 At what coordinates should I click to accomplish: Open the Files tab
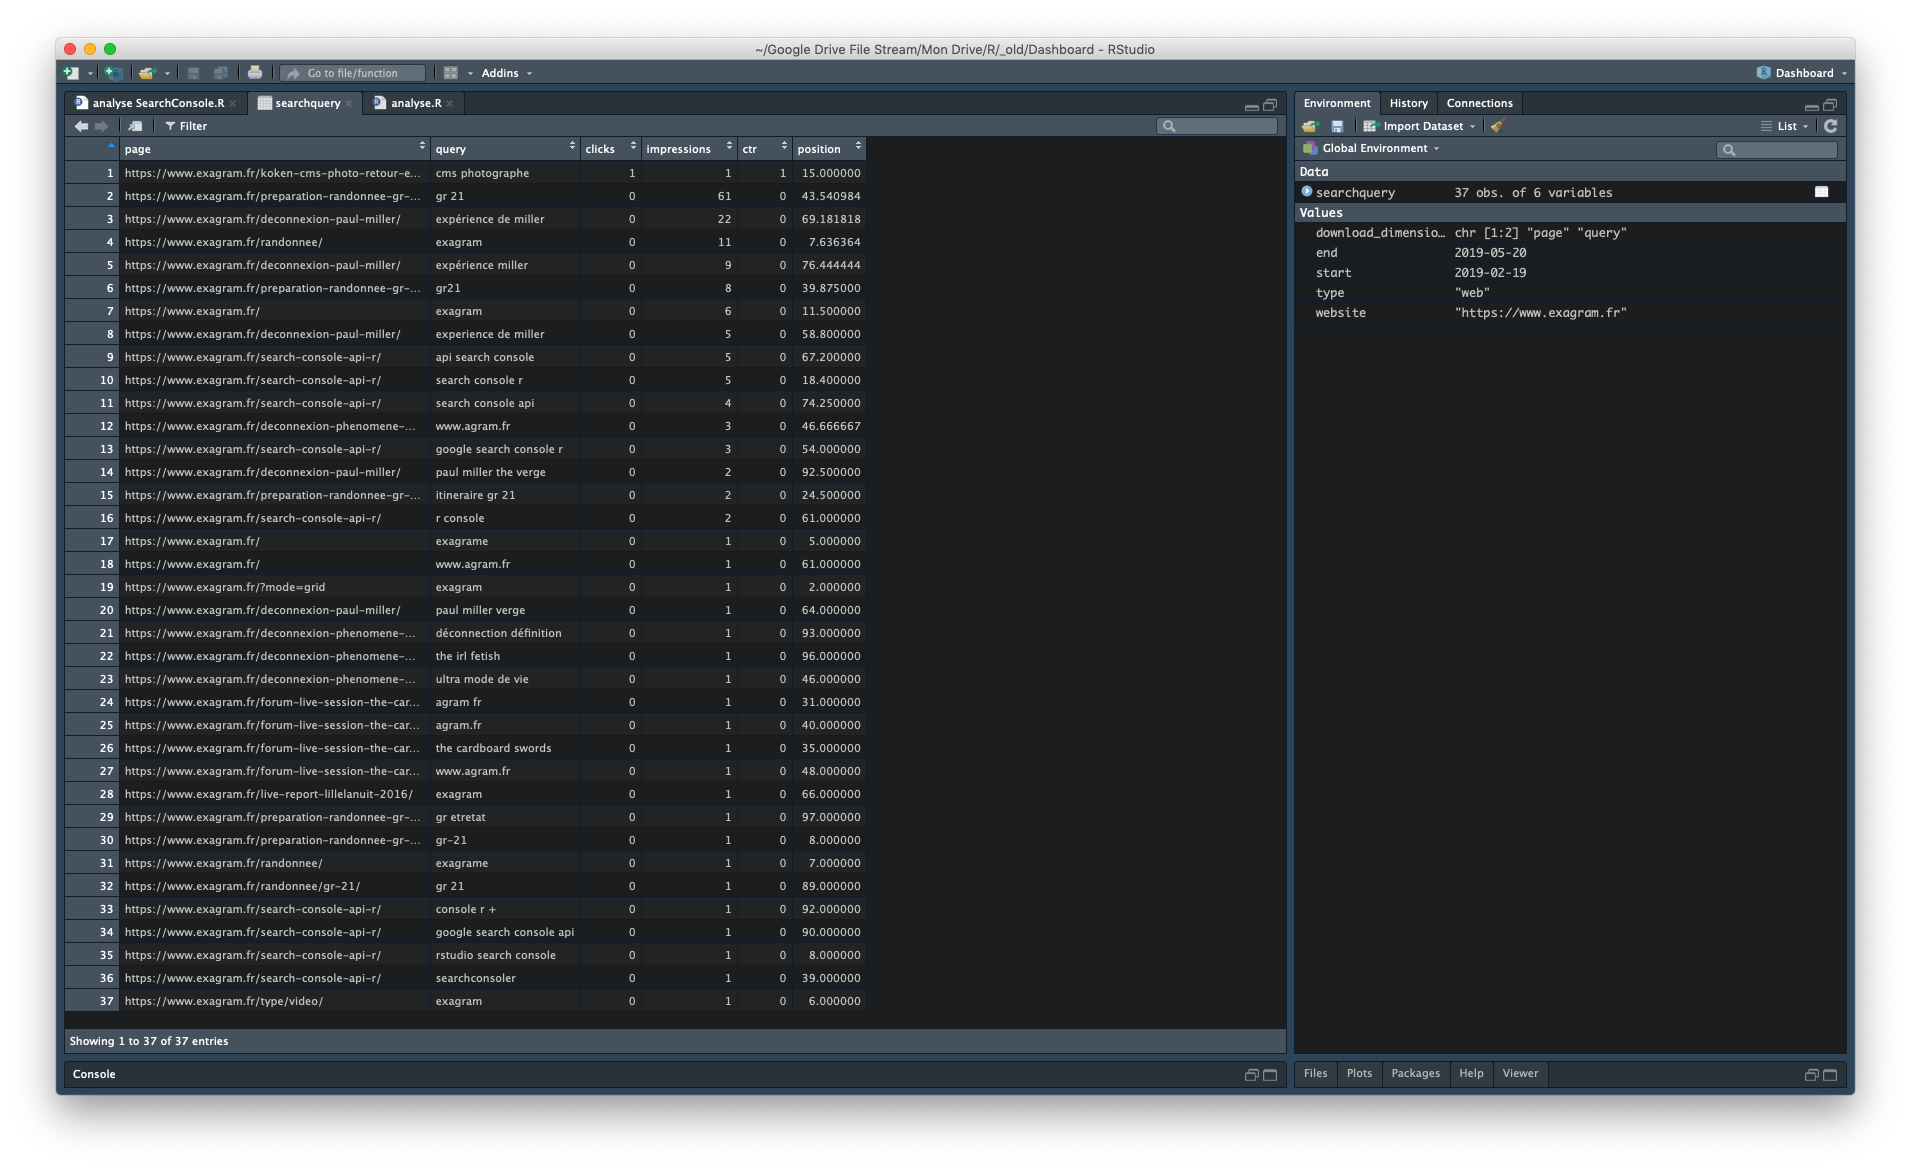click(x=1315, y=1073)
